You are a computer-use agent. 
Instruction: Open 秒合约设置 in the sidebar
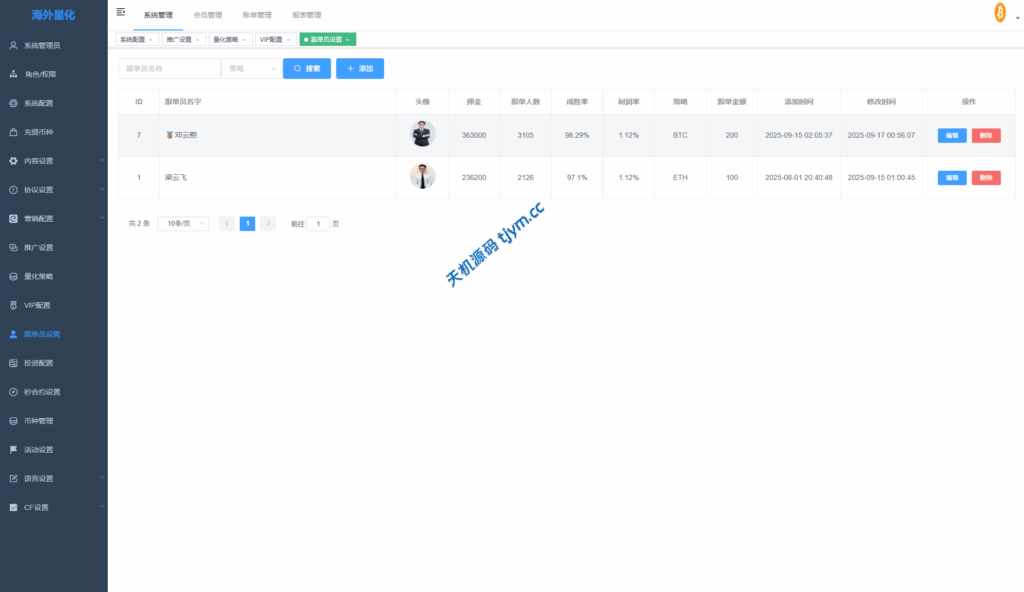42,392
